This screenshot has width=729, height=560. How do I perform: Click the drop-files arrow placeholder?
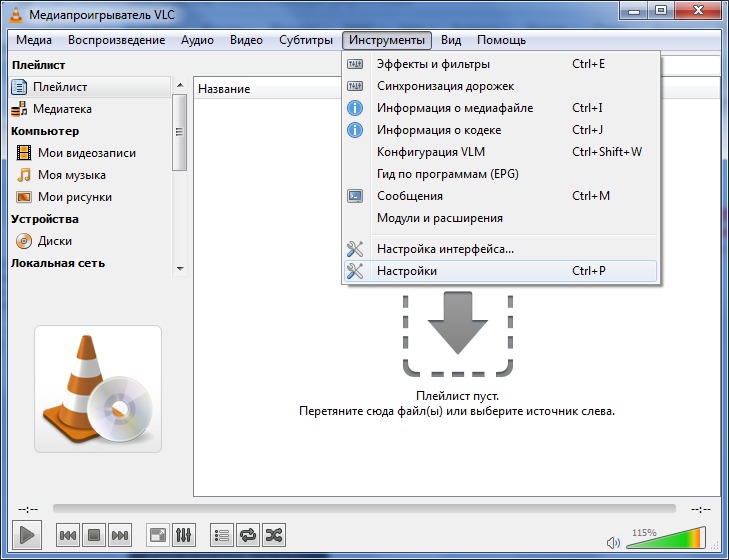click(x=458, y=334)
